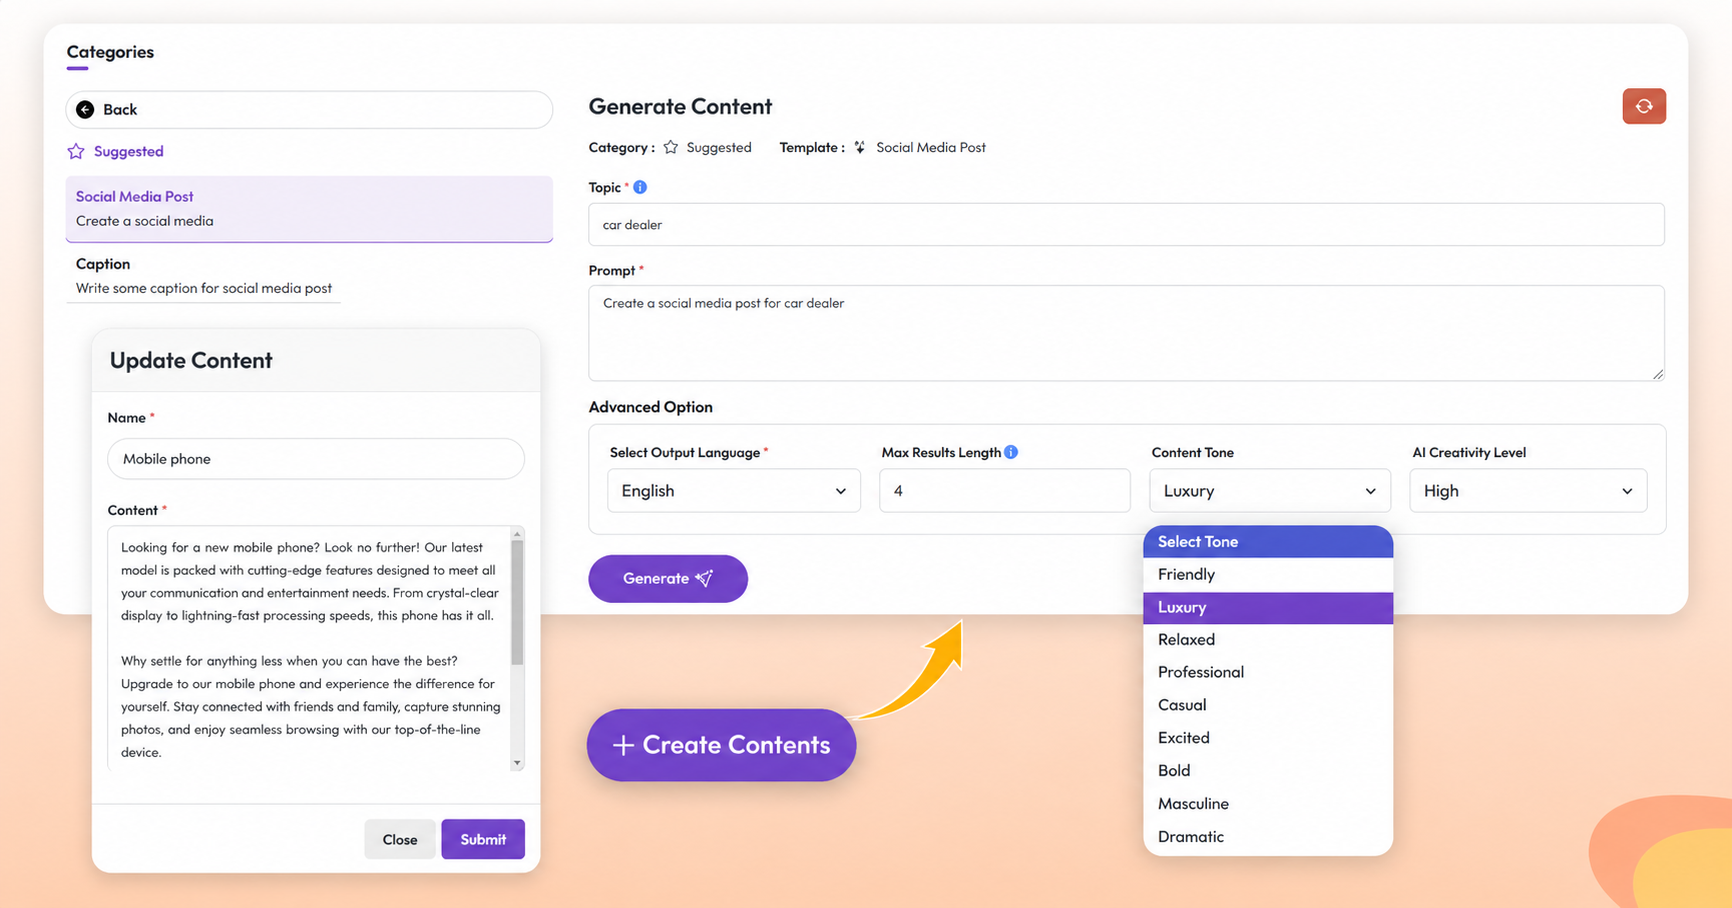Screen dimensions: 1732x908
Task: Select the Professional tone option
Action: 1201,672
